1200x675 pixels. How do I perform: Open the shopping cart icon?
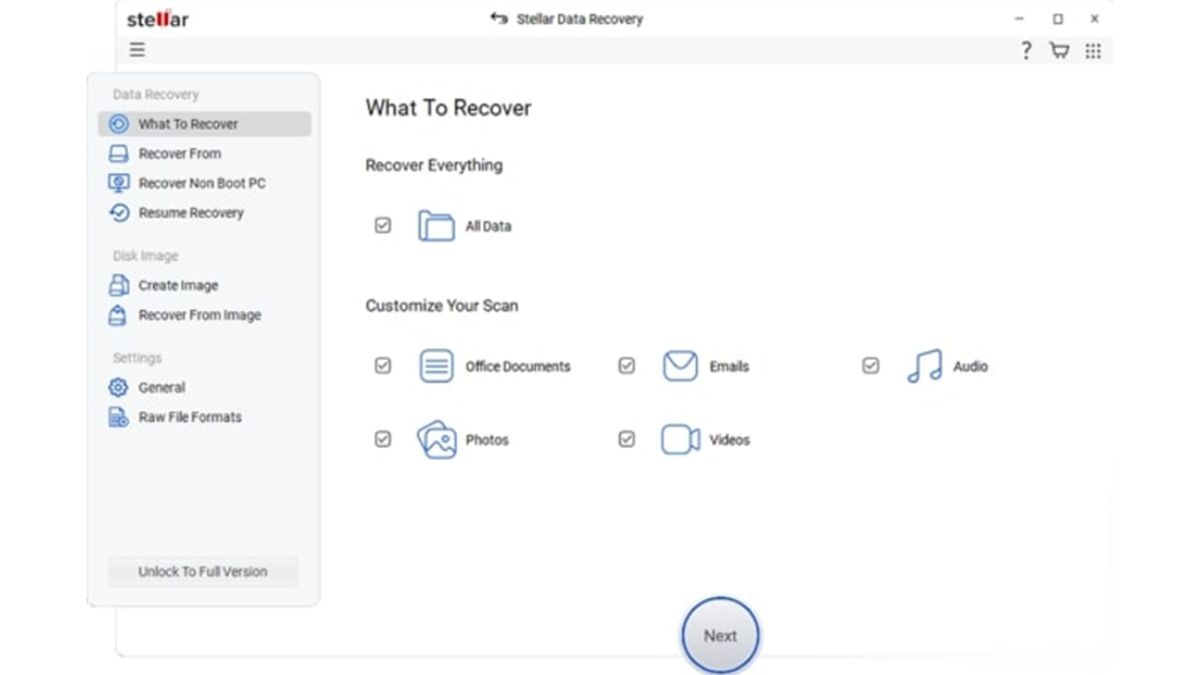click(1059, 49)
